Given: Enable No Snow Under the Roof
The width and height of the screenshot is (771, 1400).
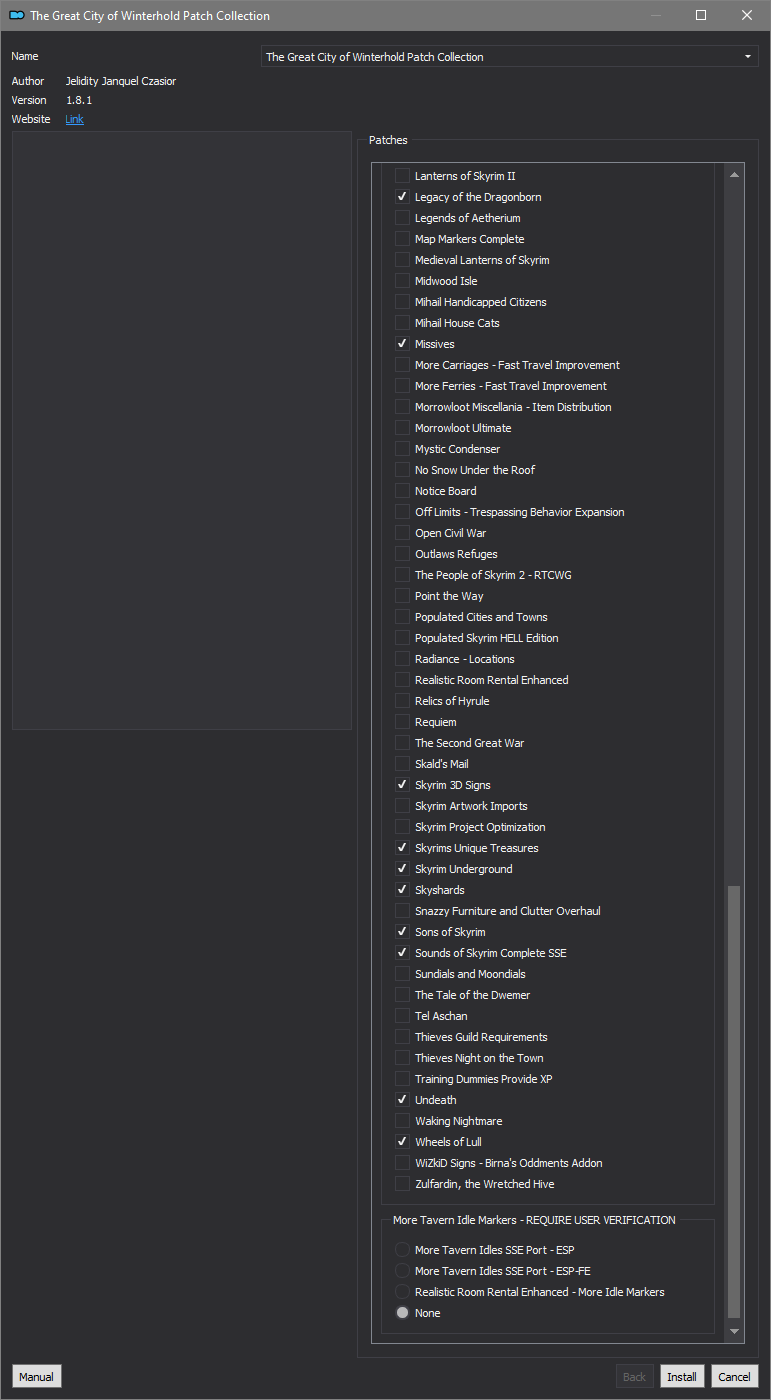Looking at the screenshot, I should point(402,470).
